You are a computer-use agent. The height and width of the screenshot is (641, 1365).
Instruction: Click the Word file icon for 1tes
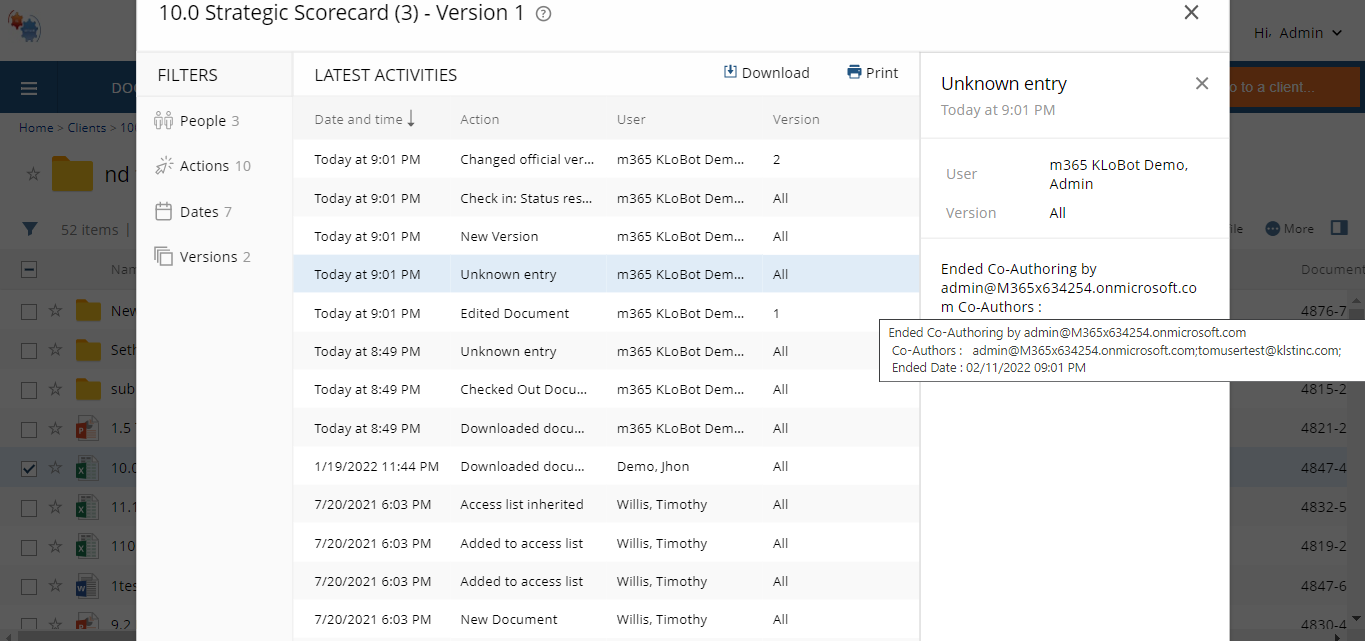point(87,587)
